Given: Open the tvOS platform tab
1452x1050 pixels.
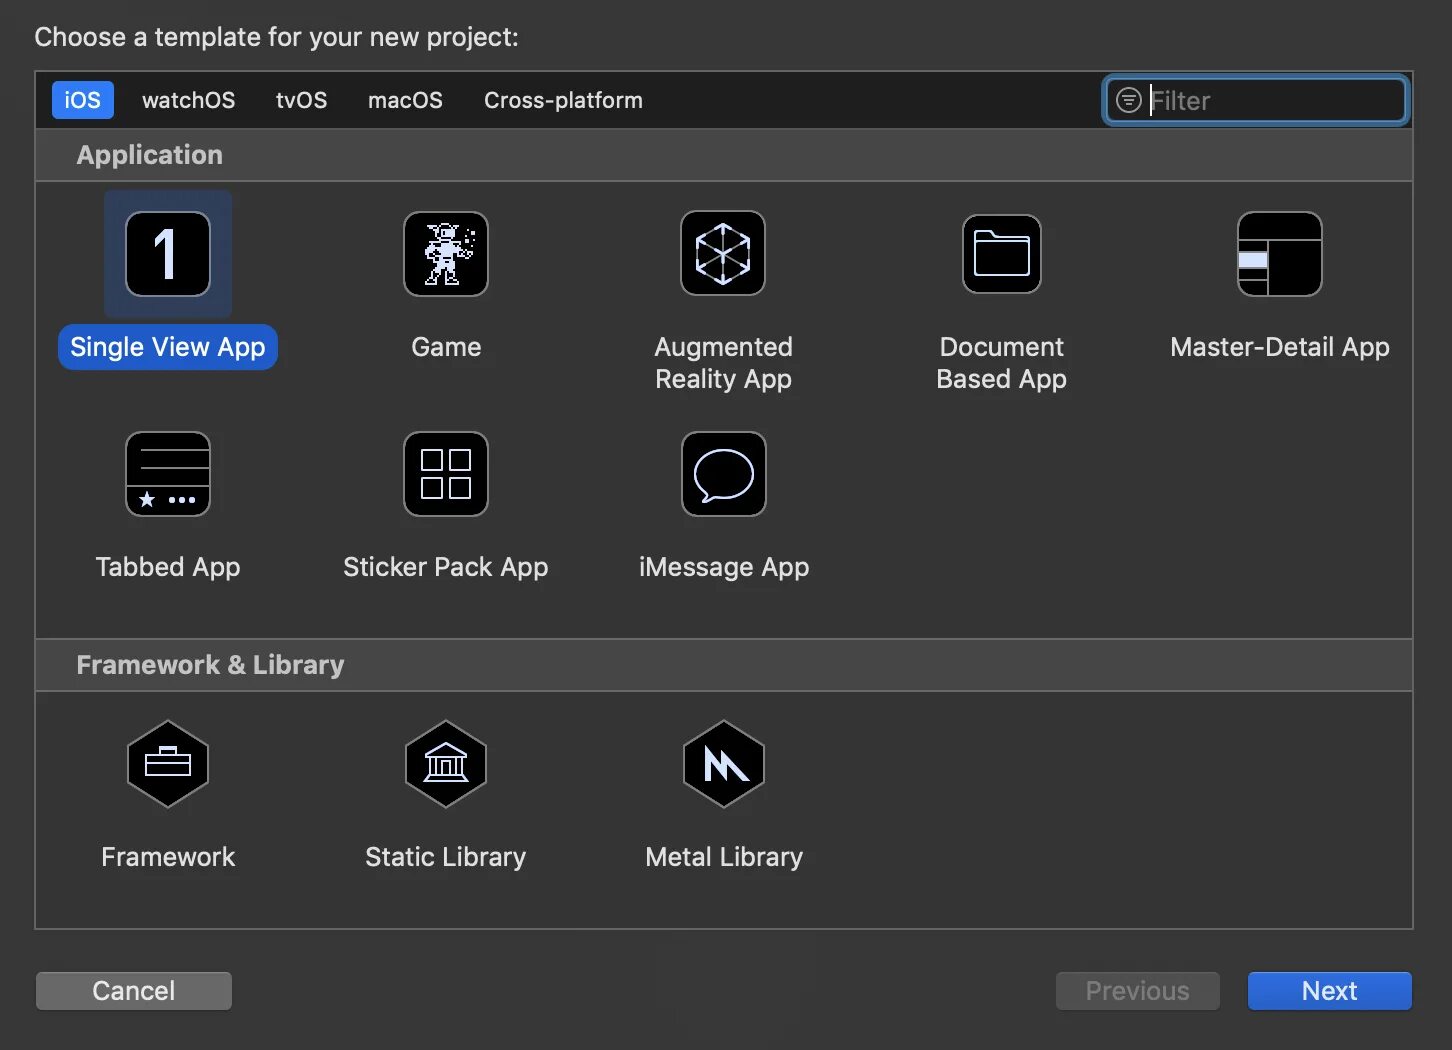Looking at the screenshot, I should pyautogui.click(x=302, y=100).
